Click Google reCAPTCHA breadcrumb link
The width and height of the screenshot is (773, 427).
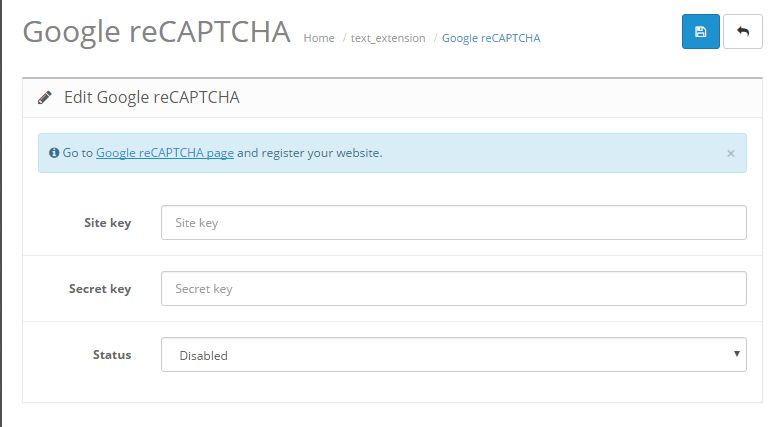(491, 38)
